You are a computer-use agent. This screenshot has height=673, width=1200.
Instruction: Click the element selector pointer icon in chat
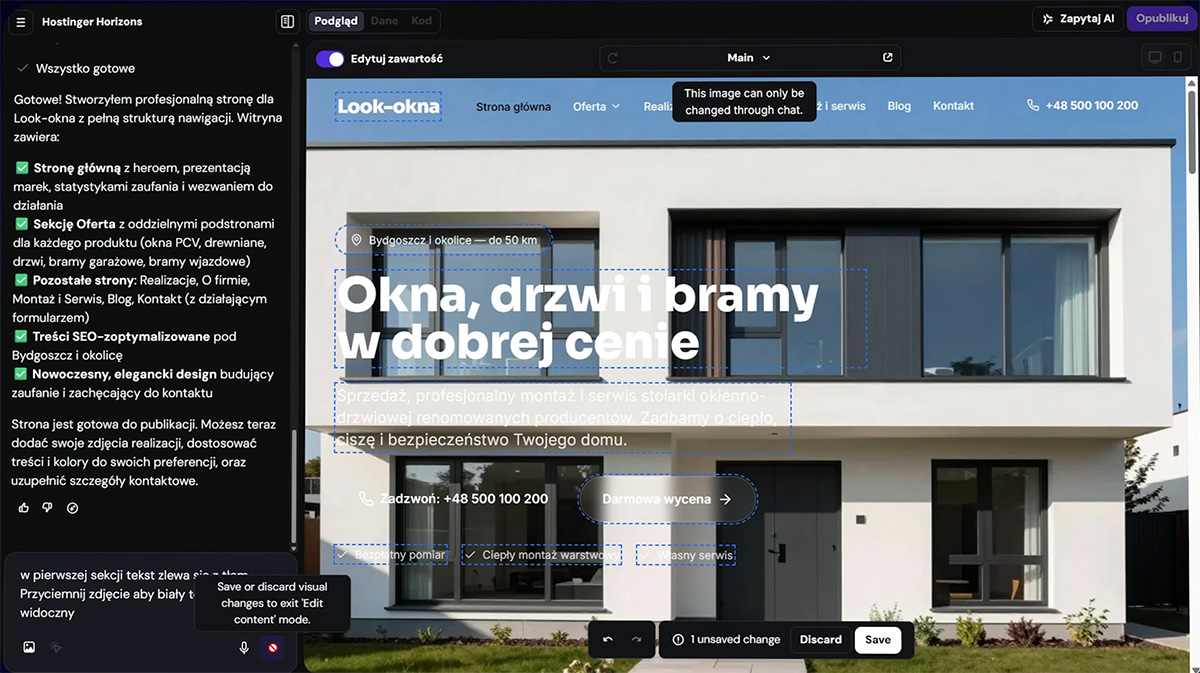coord(56,648)
